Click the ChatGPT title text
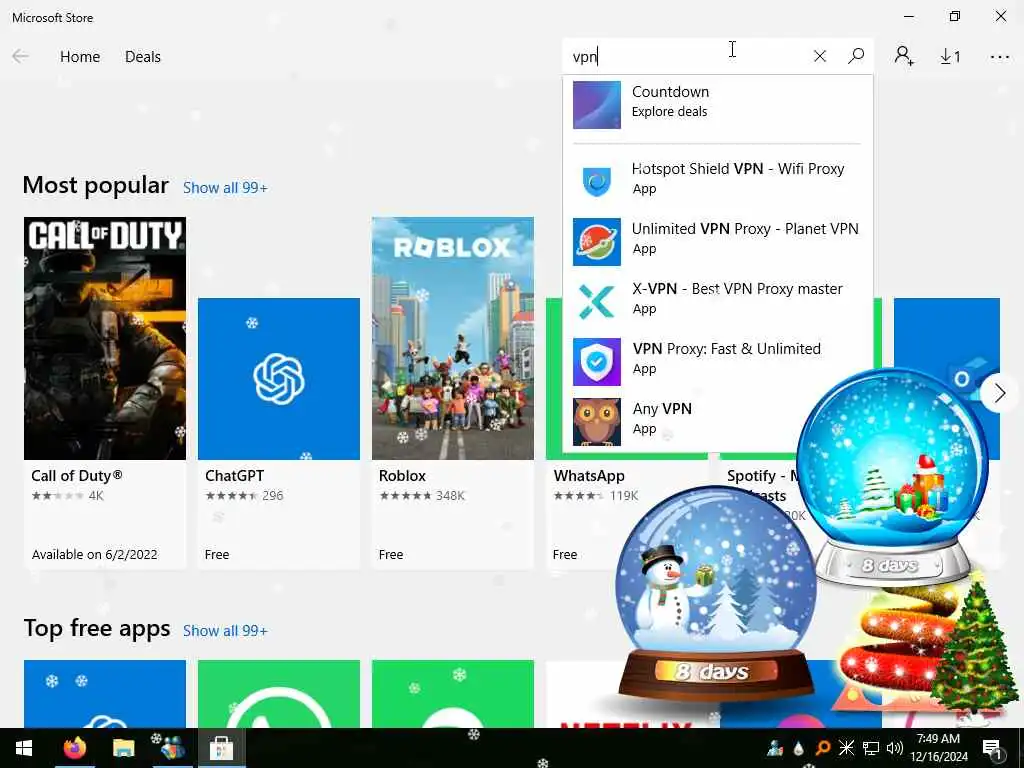The height and width of the screenshot is (768, 1024). (x=234, y=475)
